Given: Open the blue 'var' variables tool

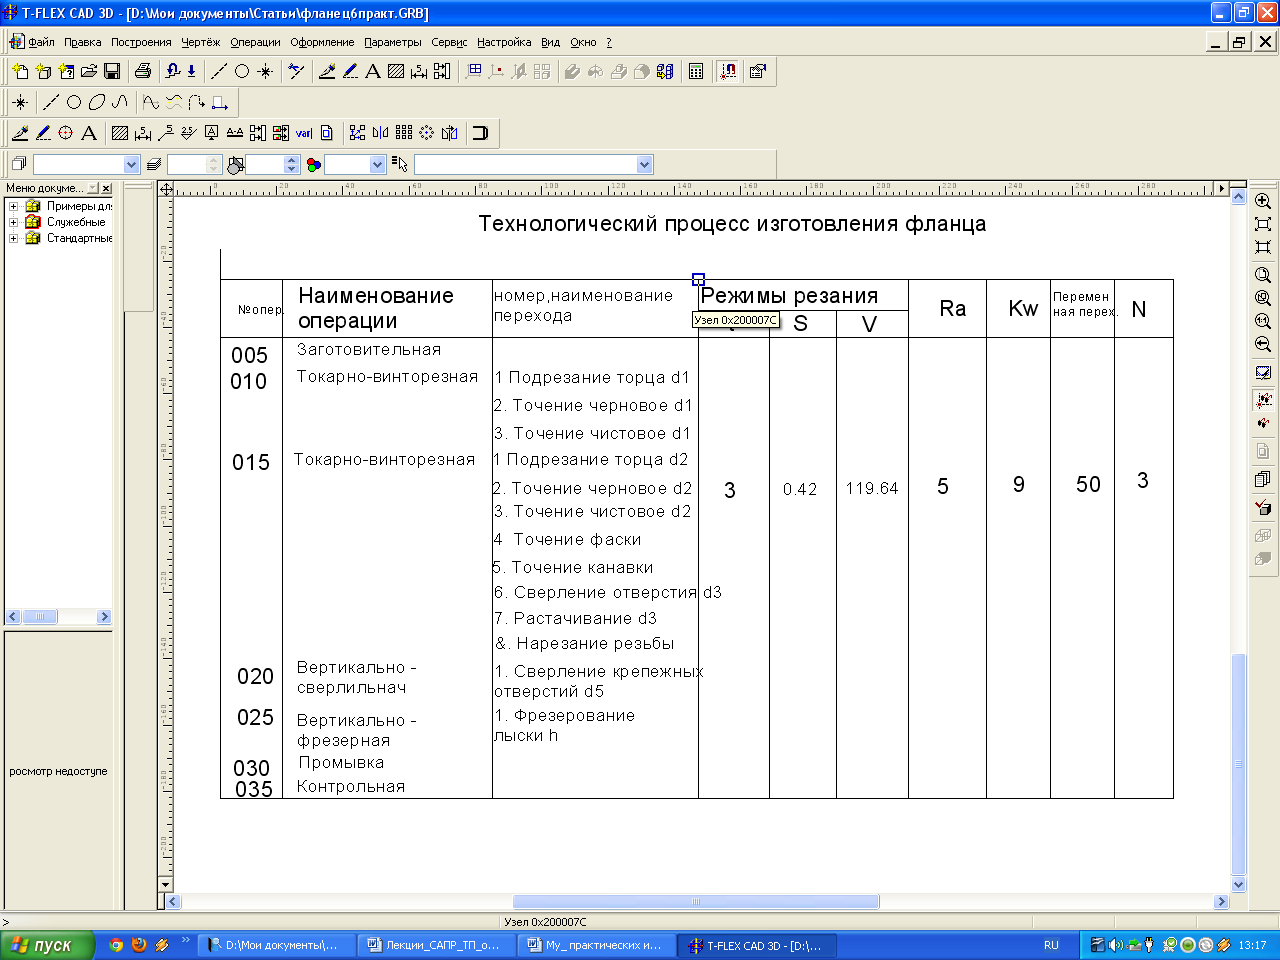Looking at the screenshot, I should (x=304, y=133).
